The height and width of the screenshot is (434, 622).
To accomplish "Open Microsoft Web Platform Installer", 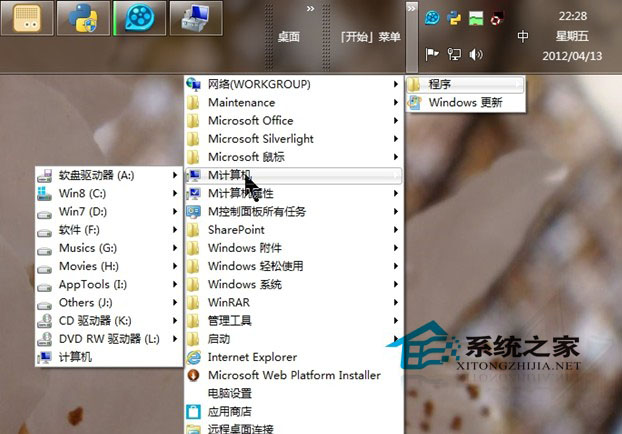I will [293, 375].
